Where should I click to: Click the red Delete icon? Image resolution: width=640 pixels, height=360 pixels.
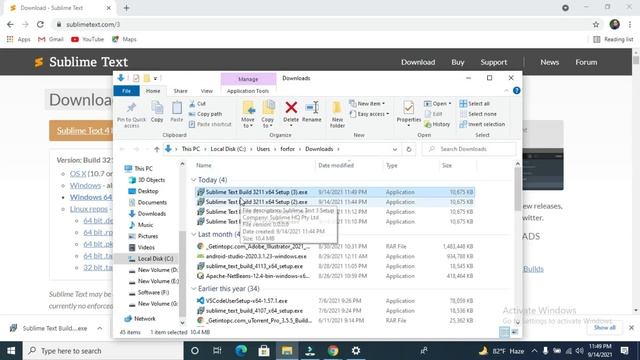point(291,108)
